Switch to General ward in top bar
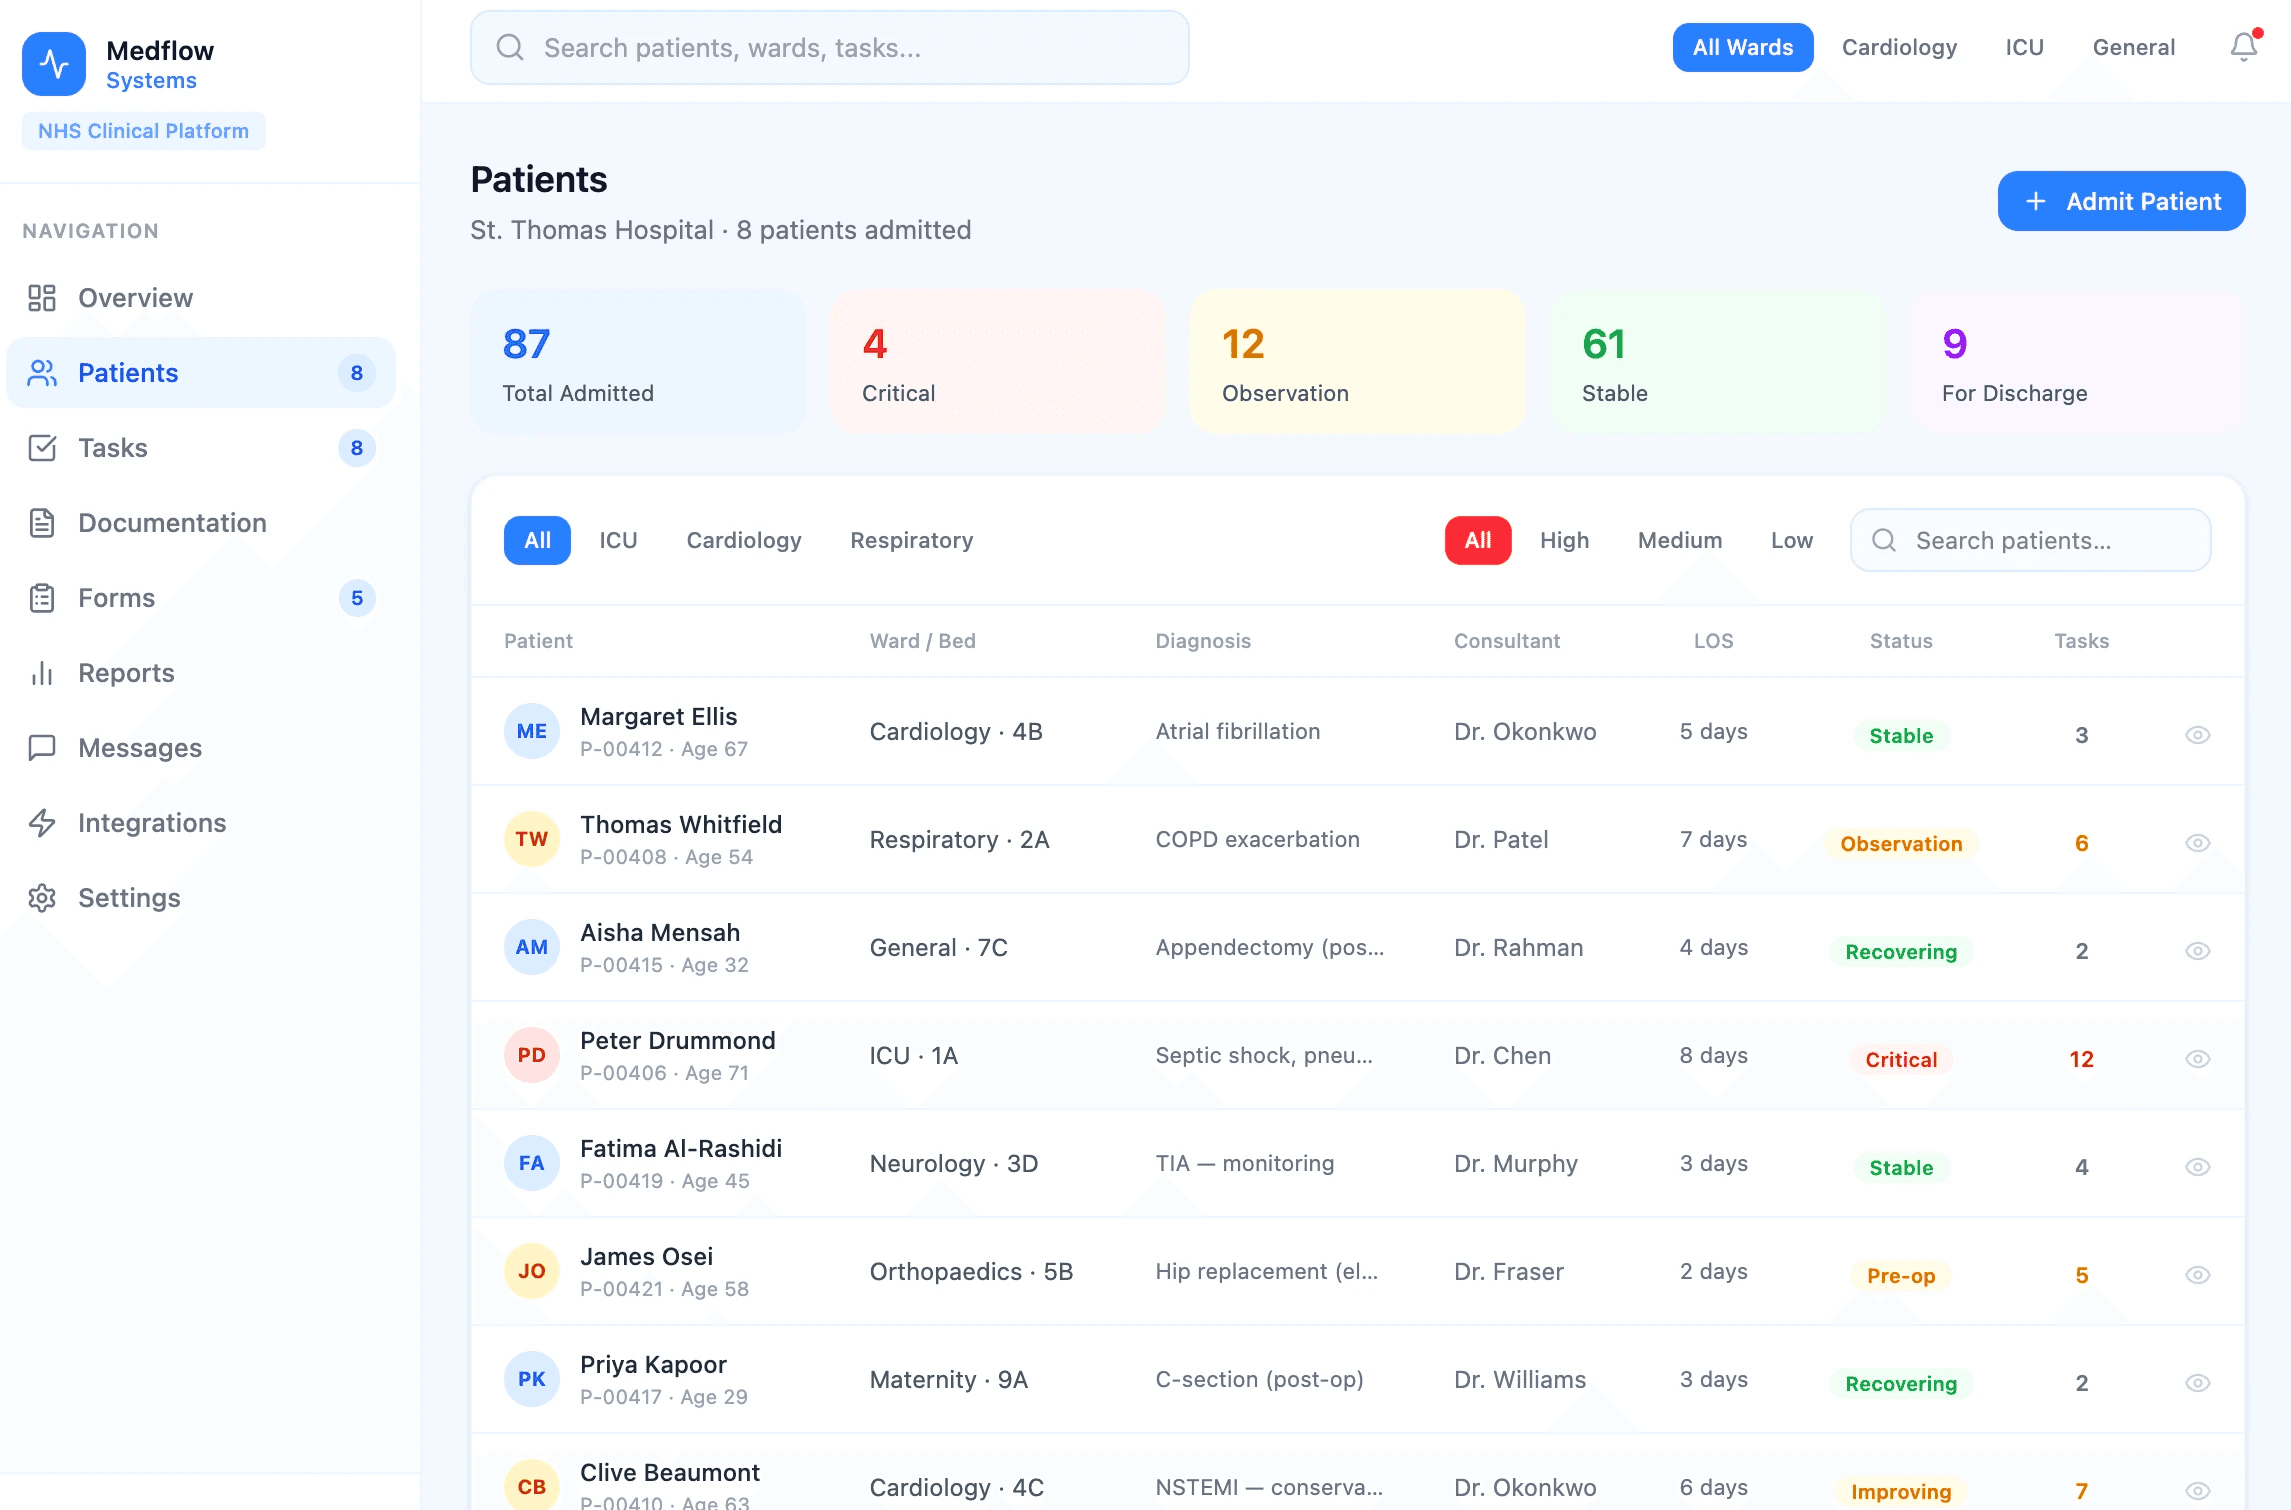This screenshot has height=1510, width=2291. 2133,47
